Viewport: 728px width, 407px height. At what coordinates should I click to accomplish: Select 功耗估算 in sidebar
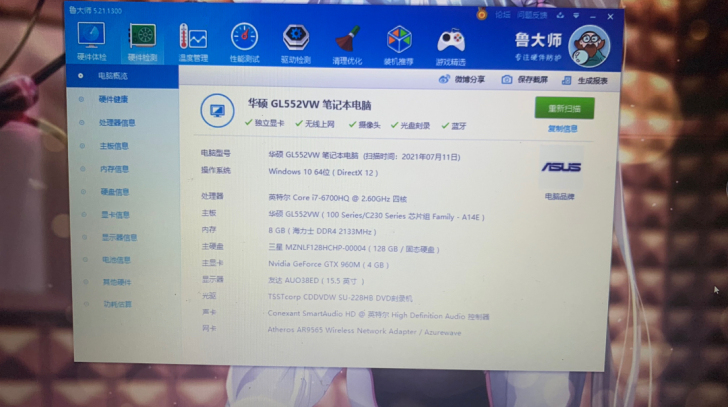117,304
